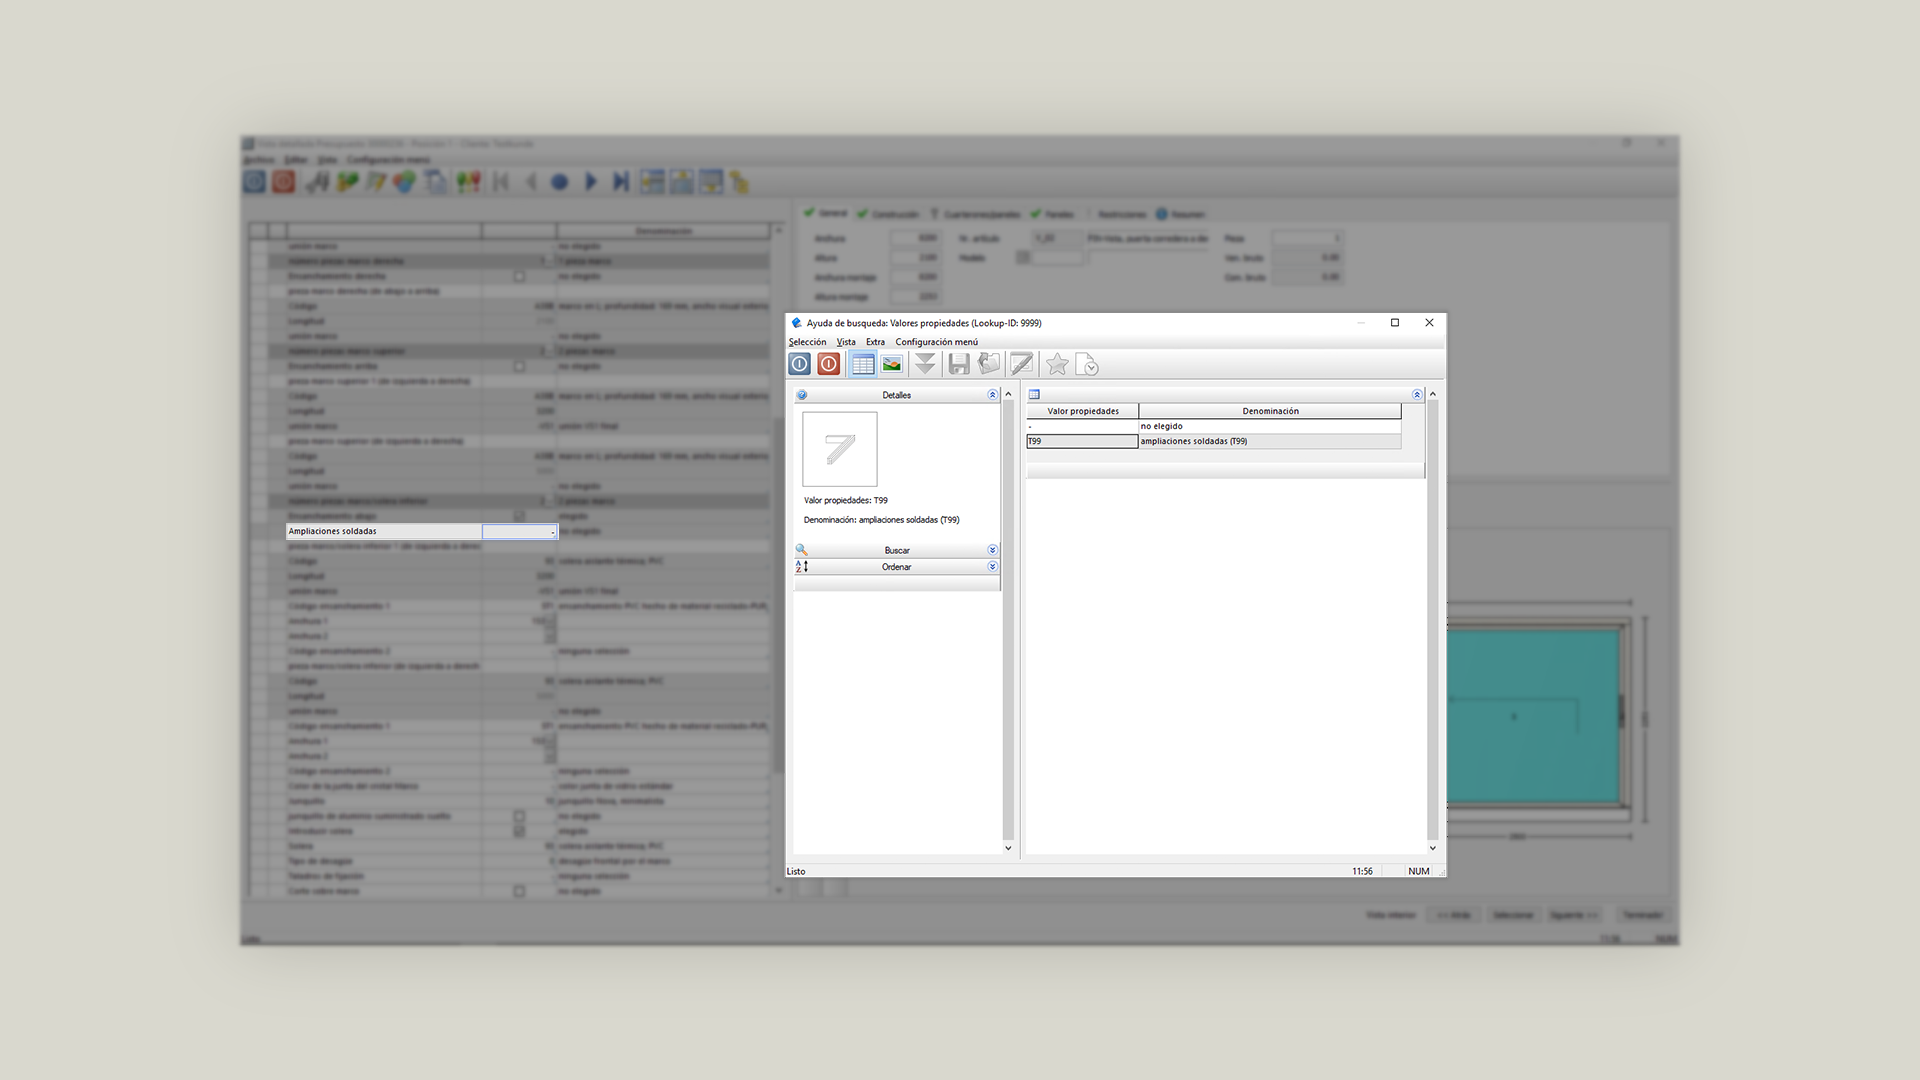This screenshot has height=1080, width=1920.
Task: Click the left panel scrollbar up arrow
Action: click(1008, 394)
